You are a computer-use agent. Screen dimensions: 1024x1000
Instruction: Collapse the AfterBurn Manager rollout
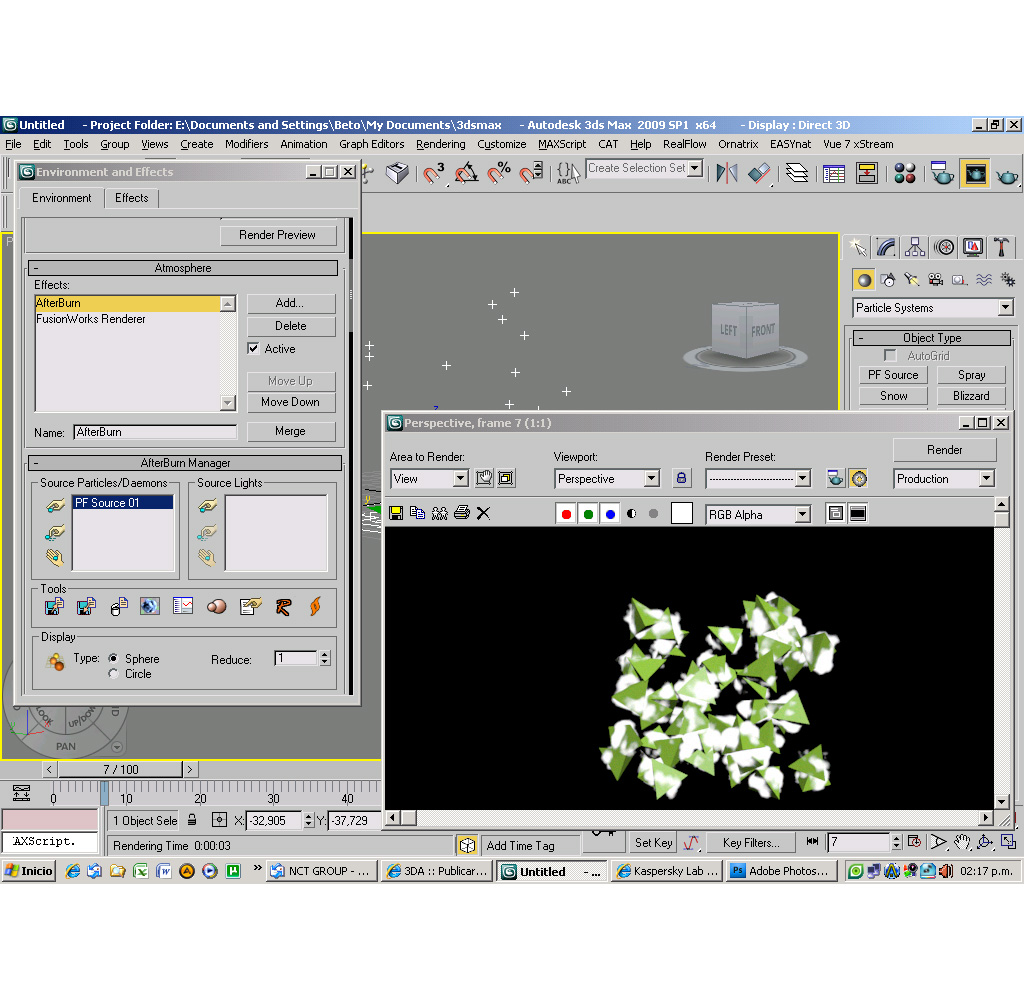point(185,463)
